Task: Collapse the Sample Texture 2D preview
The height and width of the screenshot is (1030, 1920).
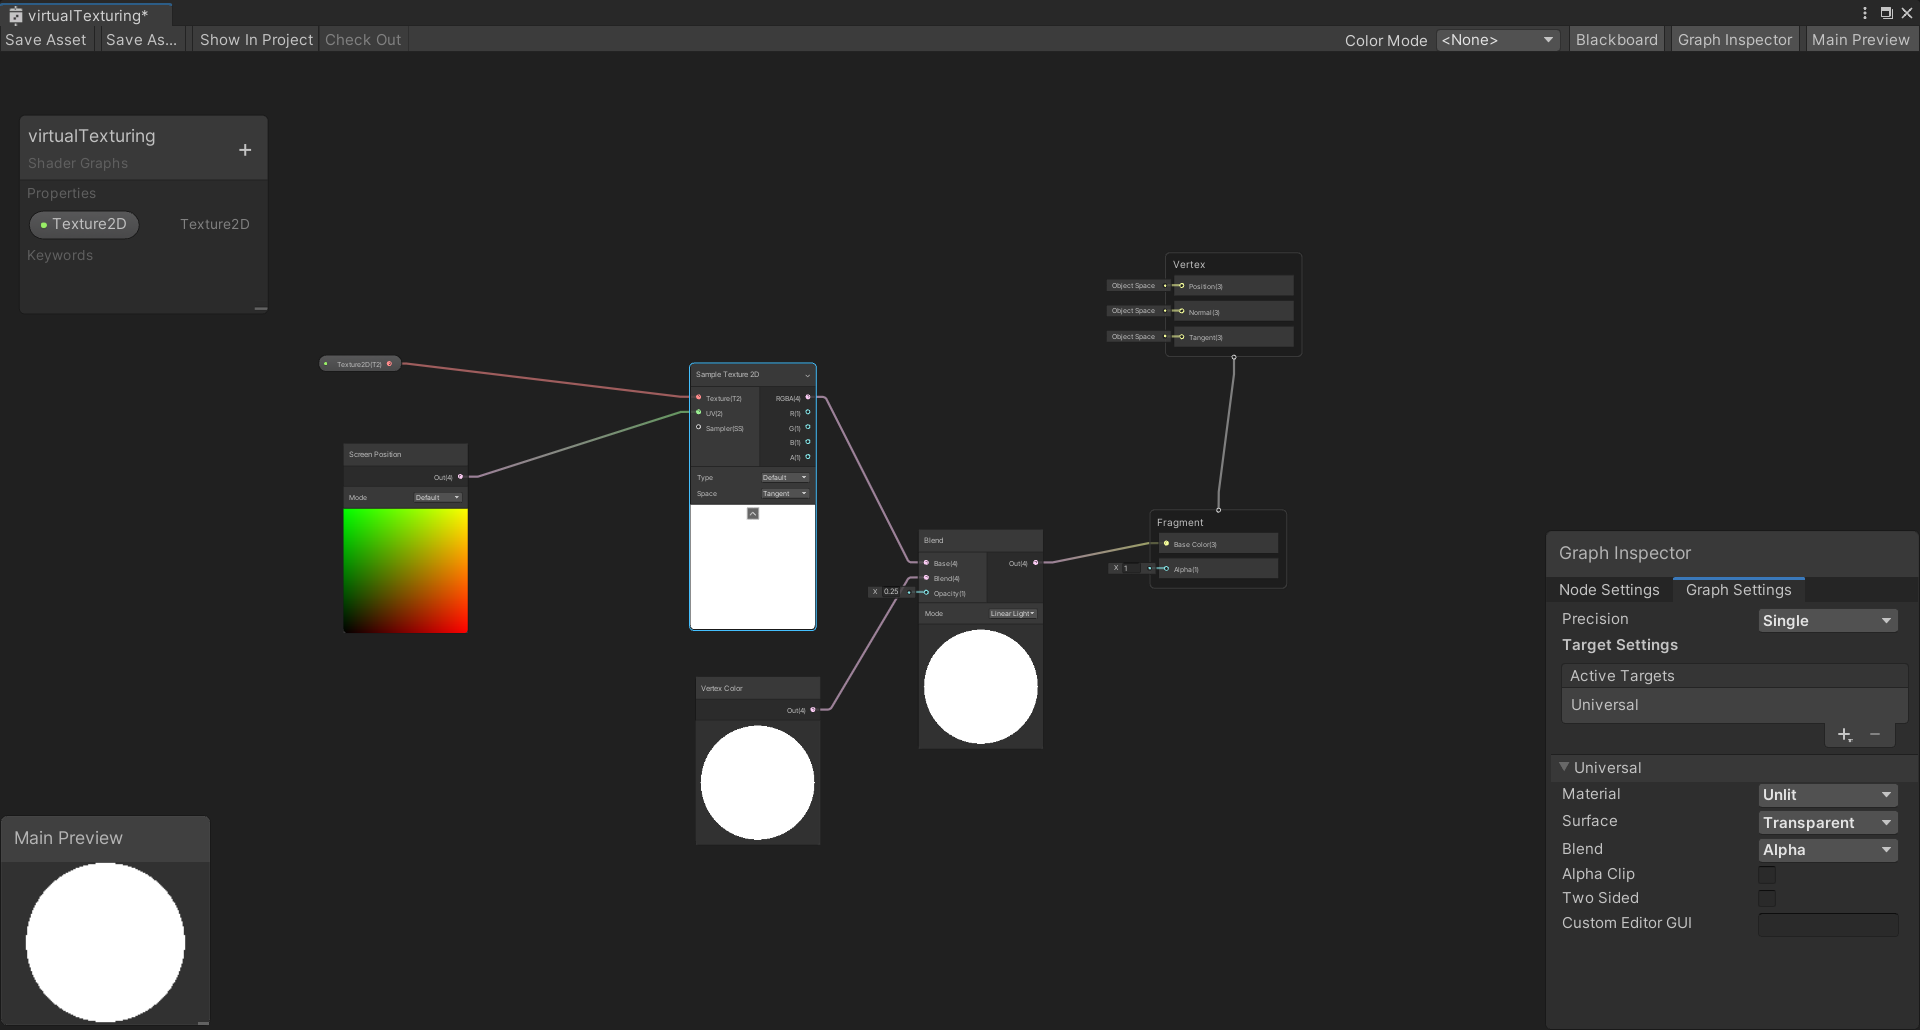Action: [753, 514]
